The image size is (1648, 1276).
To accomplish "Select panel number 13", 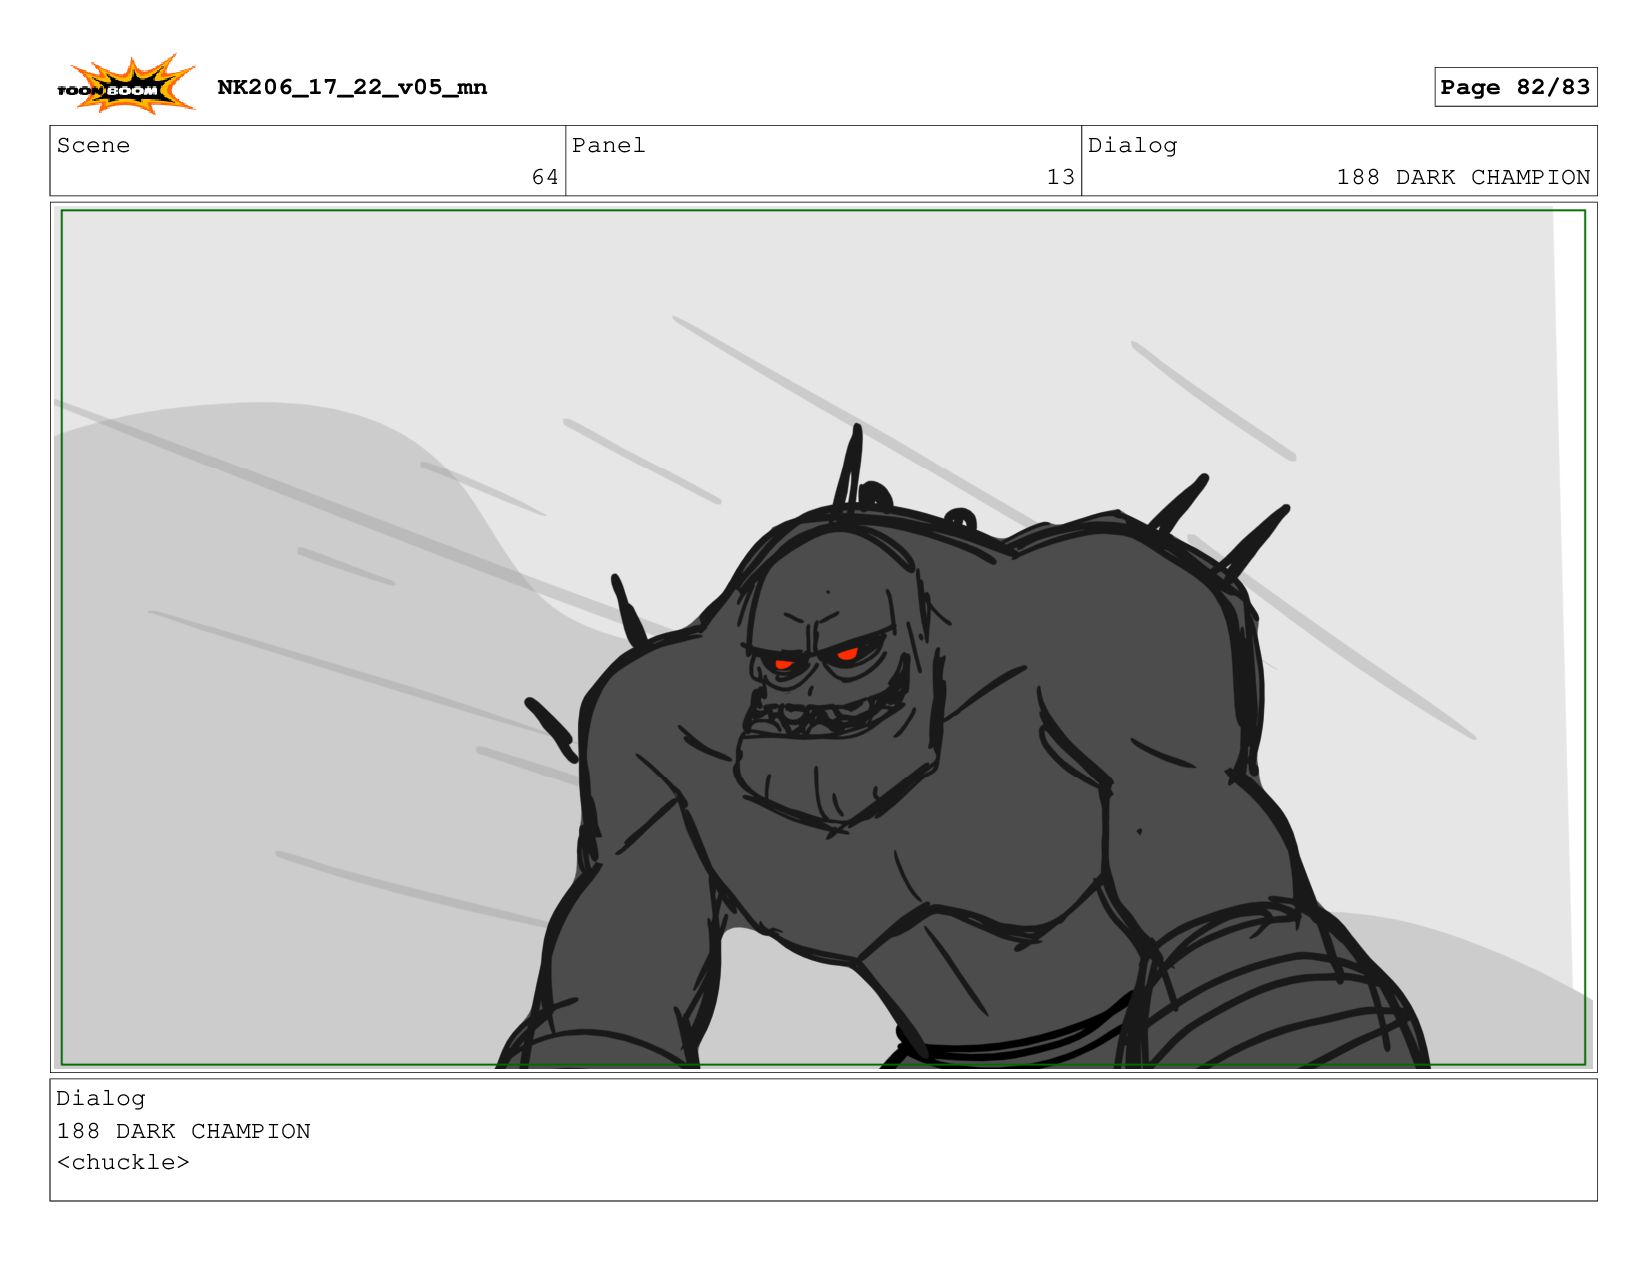I will click(1060, 177).
